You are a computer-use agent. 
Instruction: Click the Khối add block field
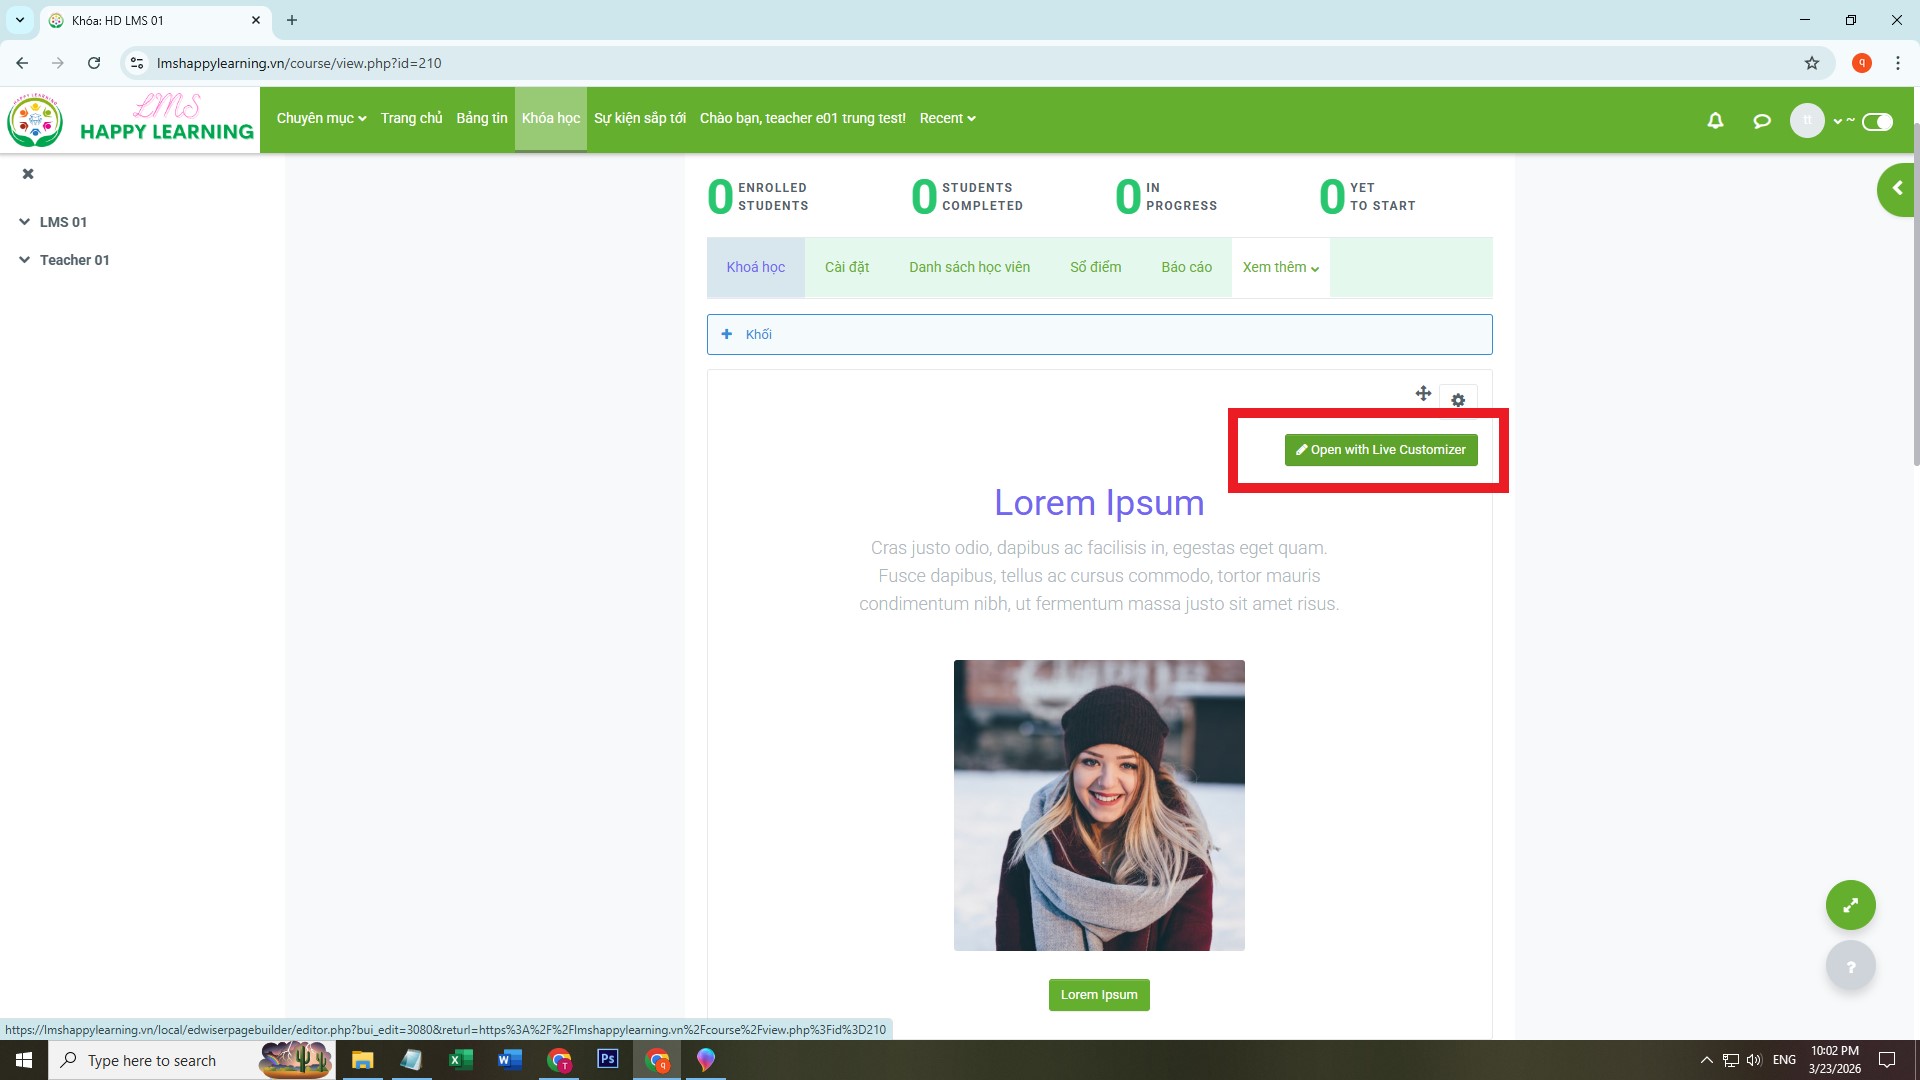click(x=1098, y=335)
